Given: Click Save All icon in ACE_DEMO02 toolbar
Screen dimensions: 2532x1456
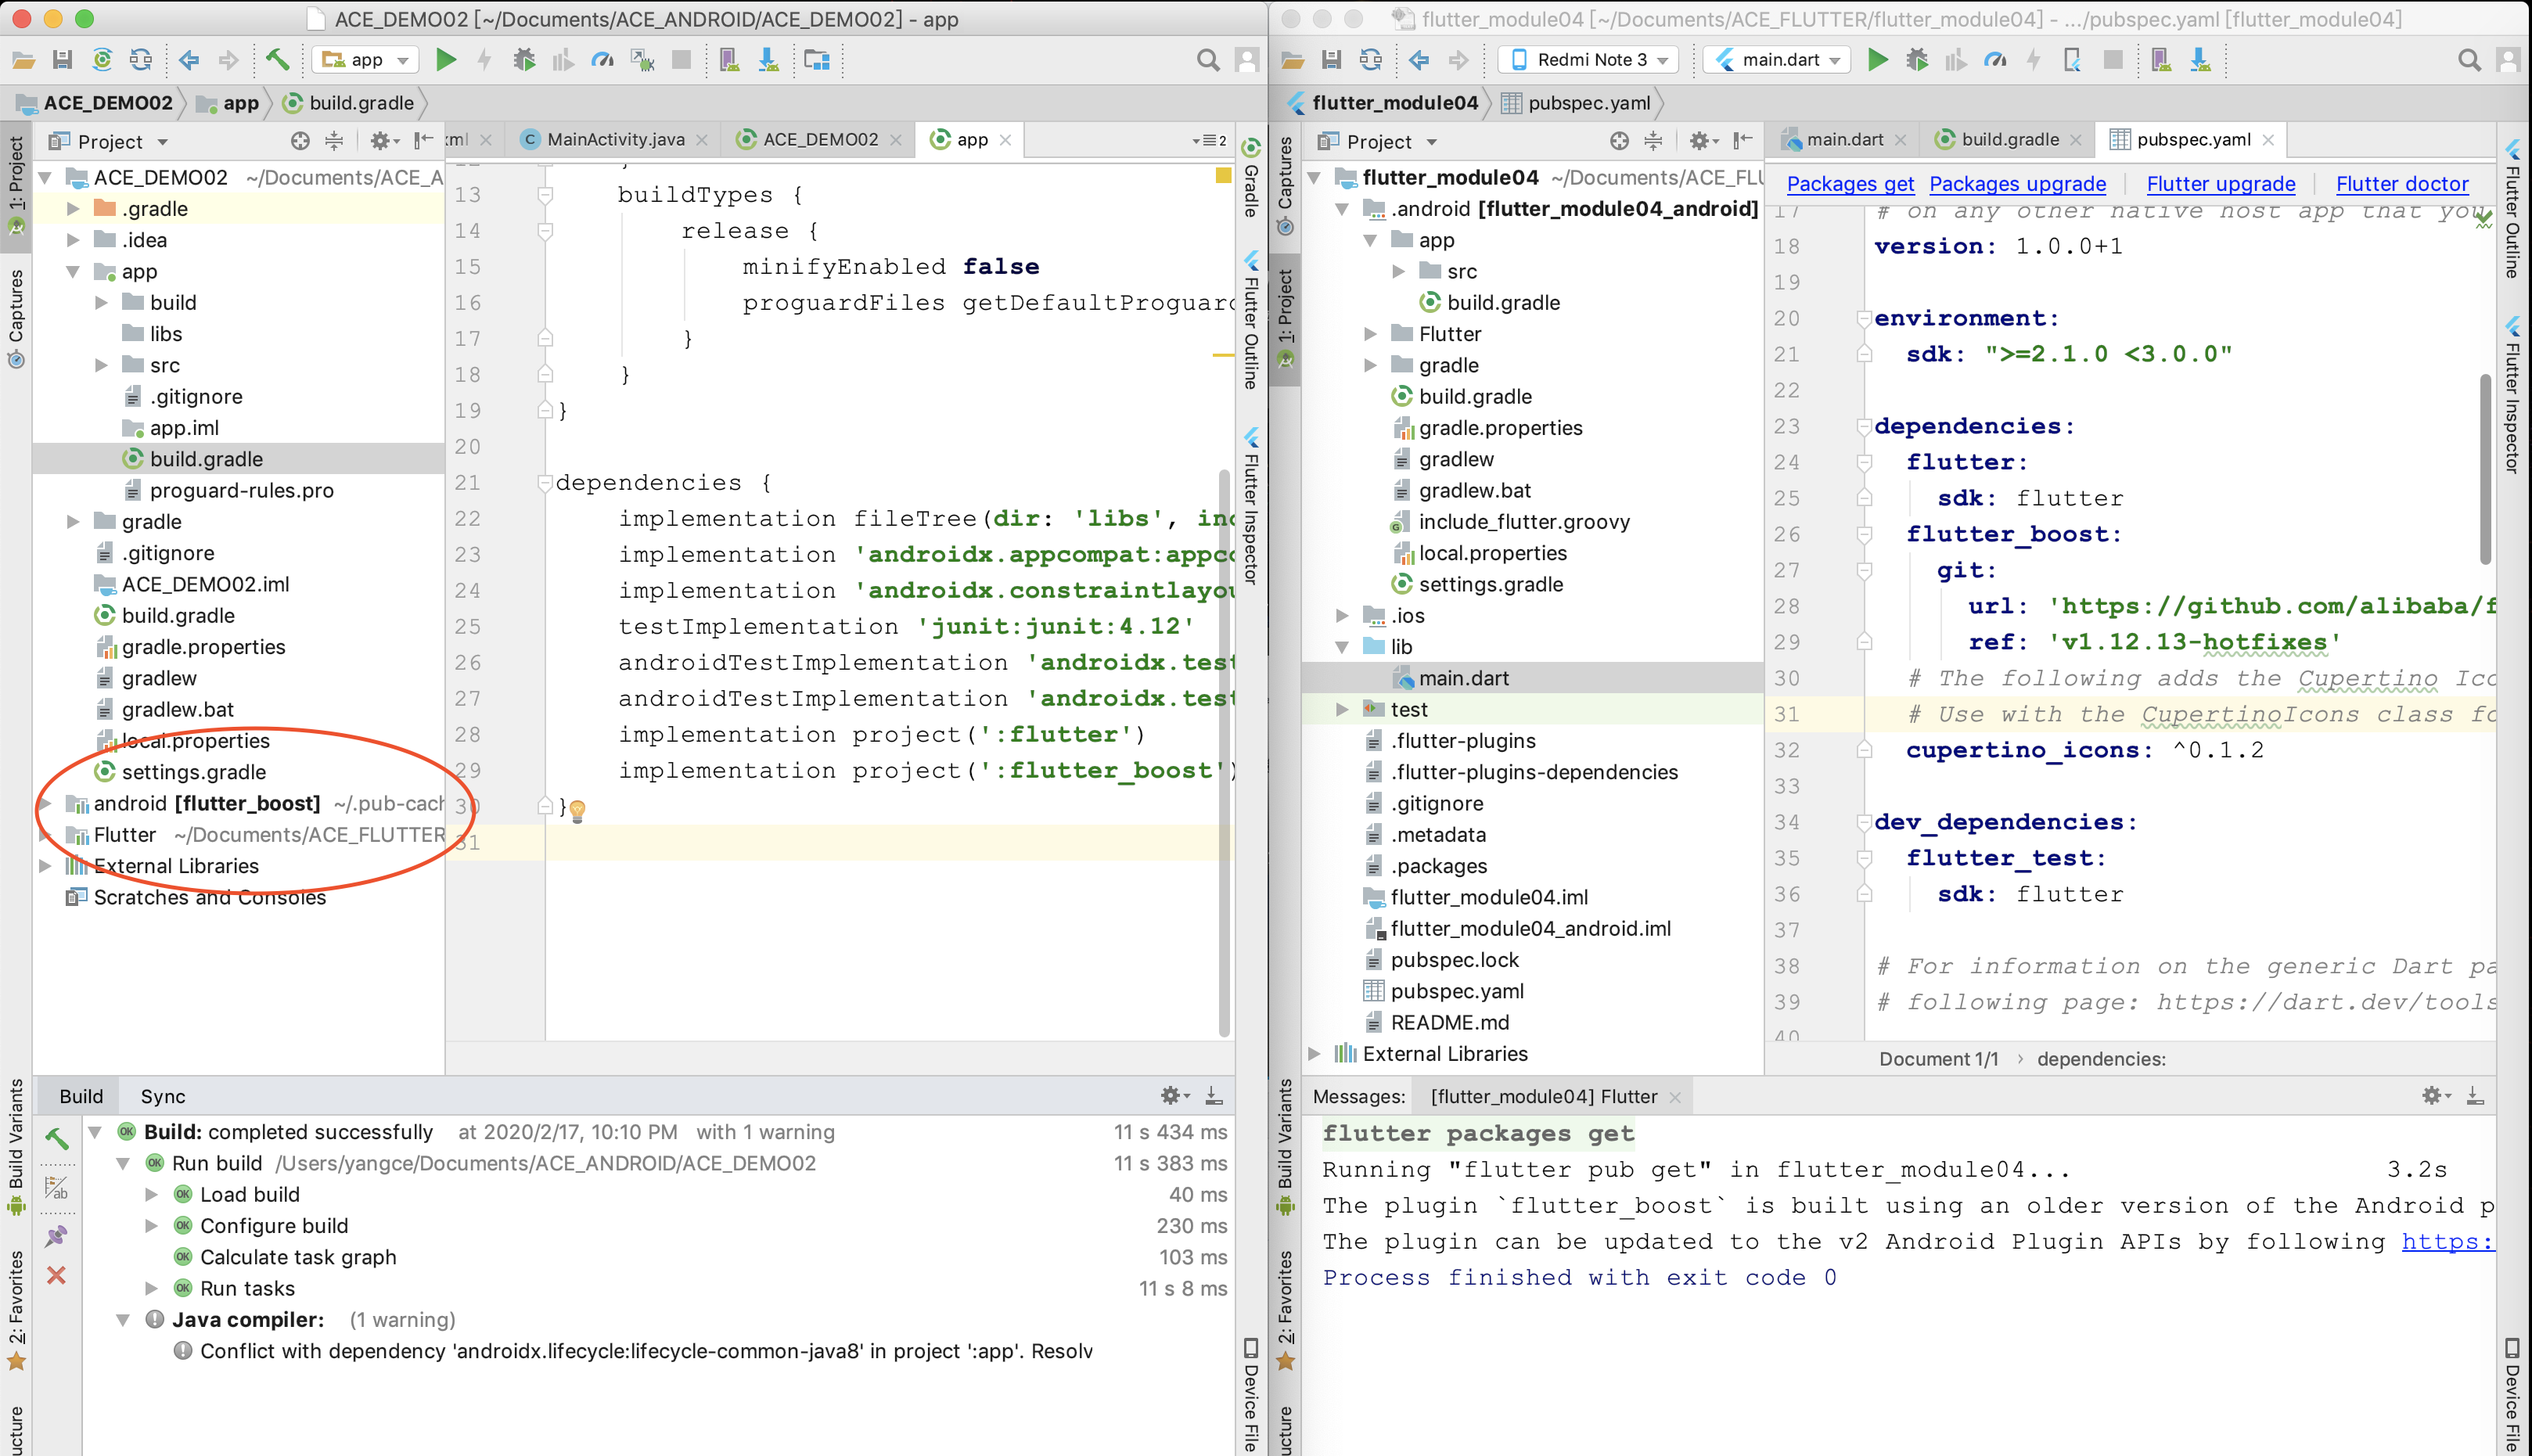Looking at the screenshot, I should [62, 60].
